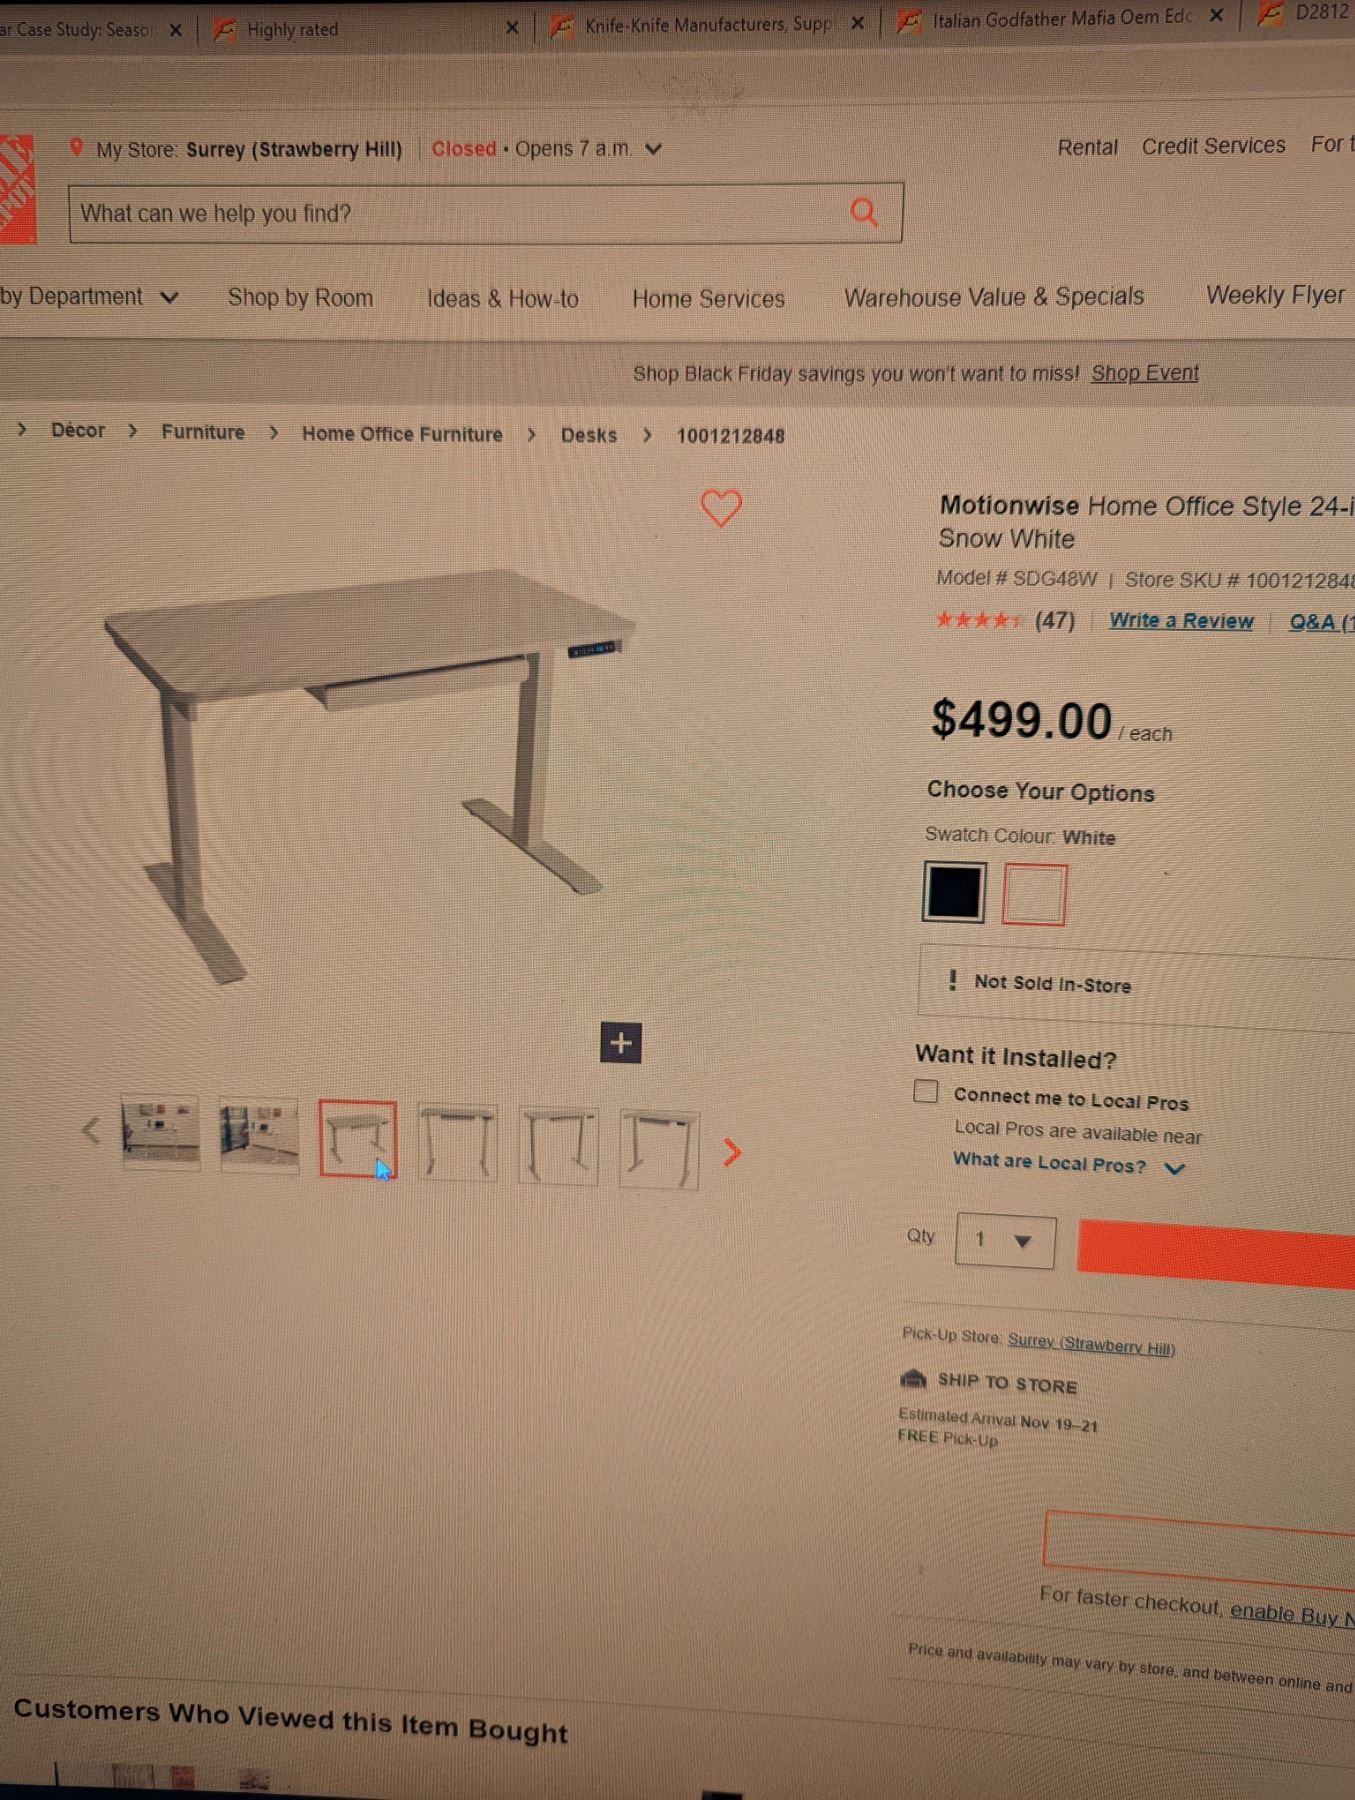The width and height of the screenshot is (1355, 1800).
Task: Click Write a Review link
Action: click(x=1181, y=621)
